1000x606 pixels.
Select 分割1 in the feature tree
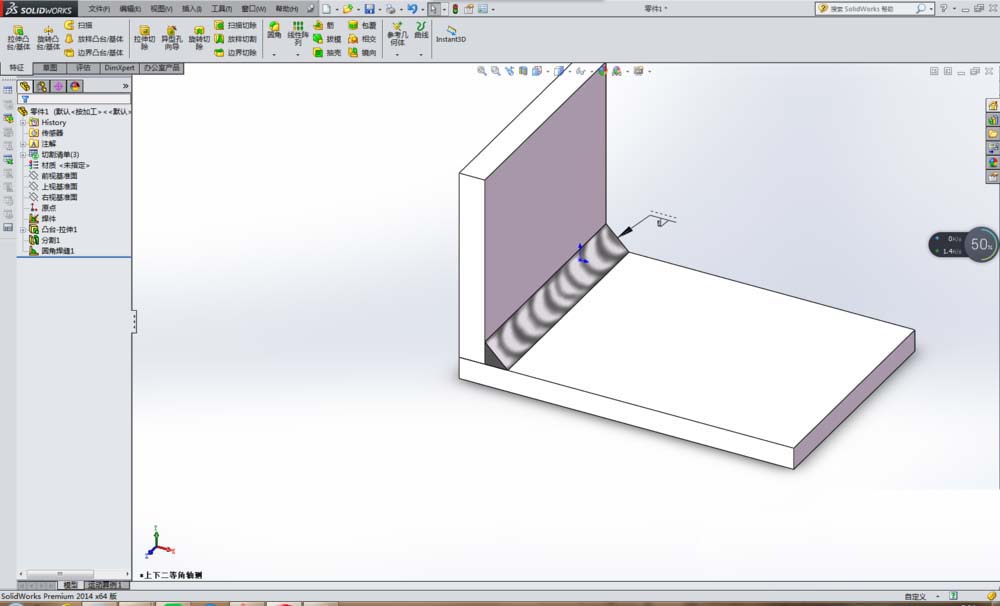(x=45, y=240)
